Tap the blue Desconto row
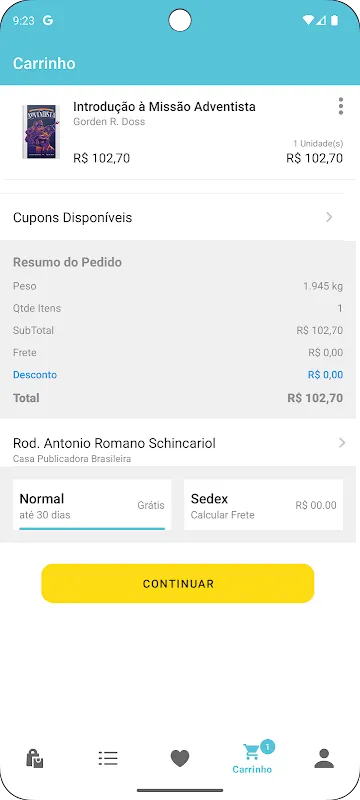This screenshot has height=800, width=360. pyautogui.click(x=178, y=375)
